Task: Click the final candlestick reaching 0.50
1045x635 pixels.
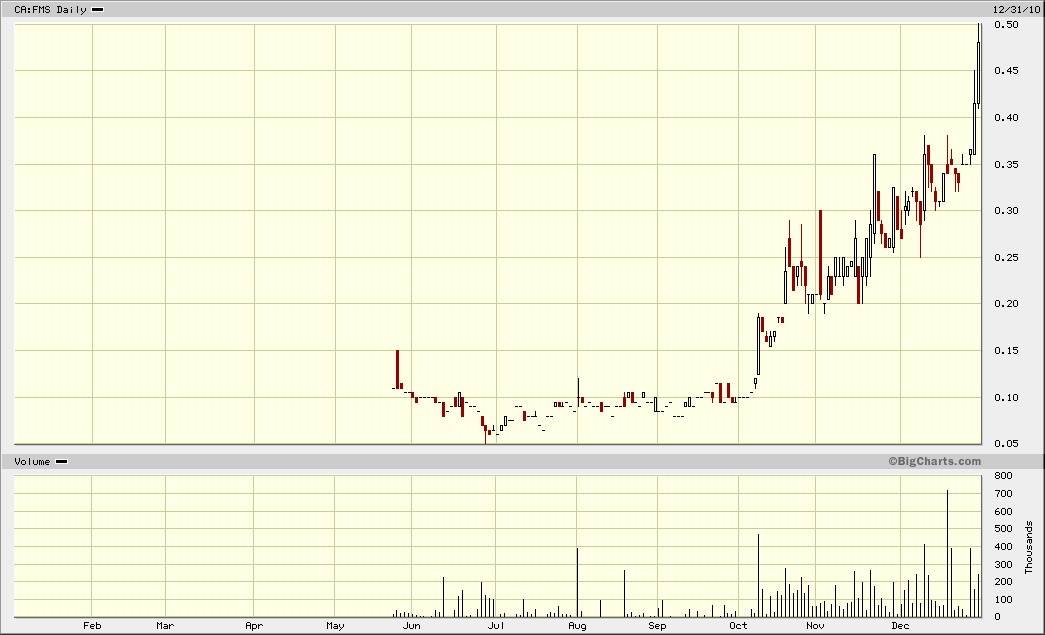Action: point(978,64)
